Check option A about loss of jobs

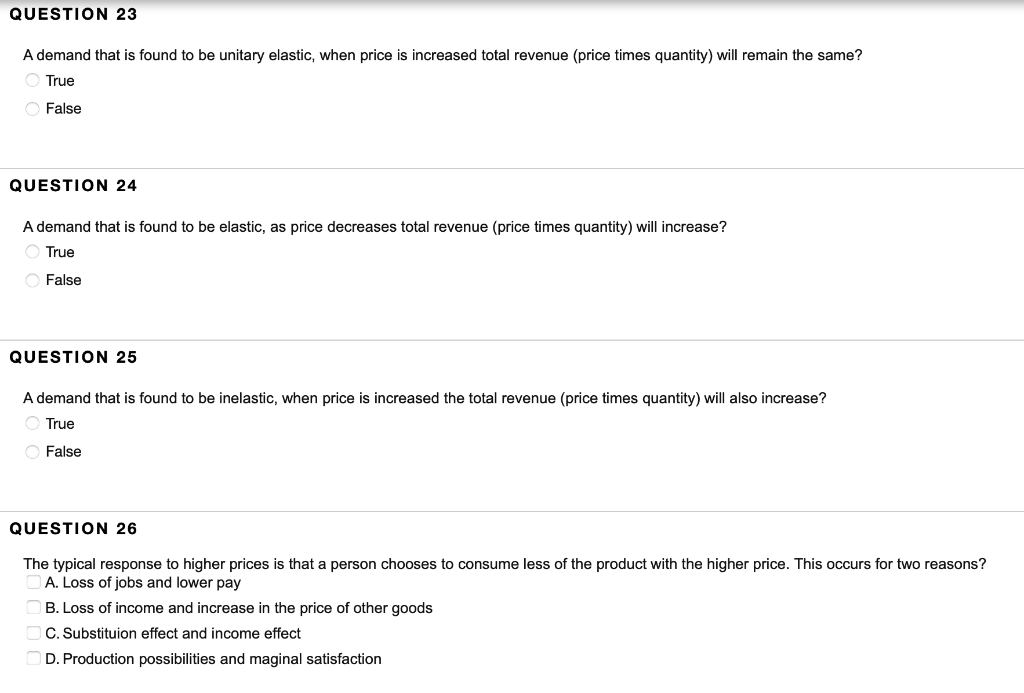[x=31, y=582]
